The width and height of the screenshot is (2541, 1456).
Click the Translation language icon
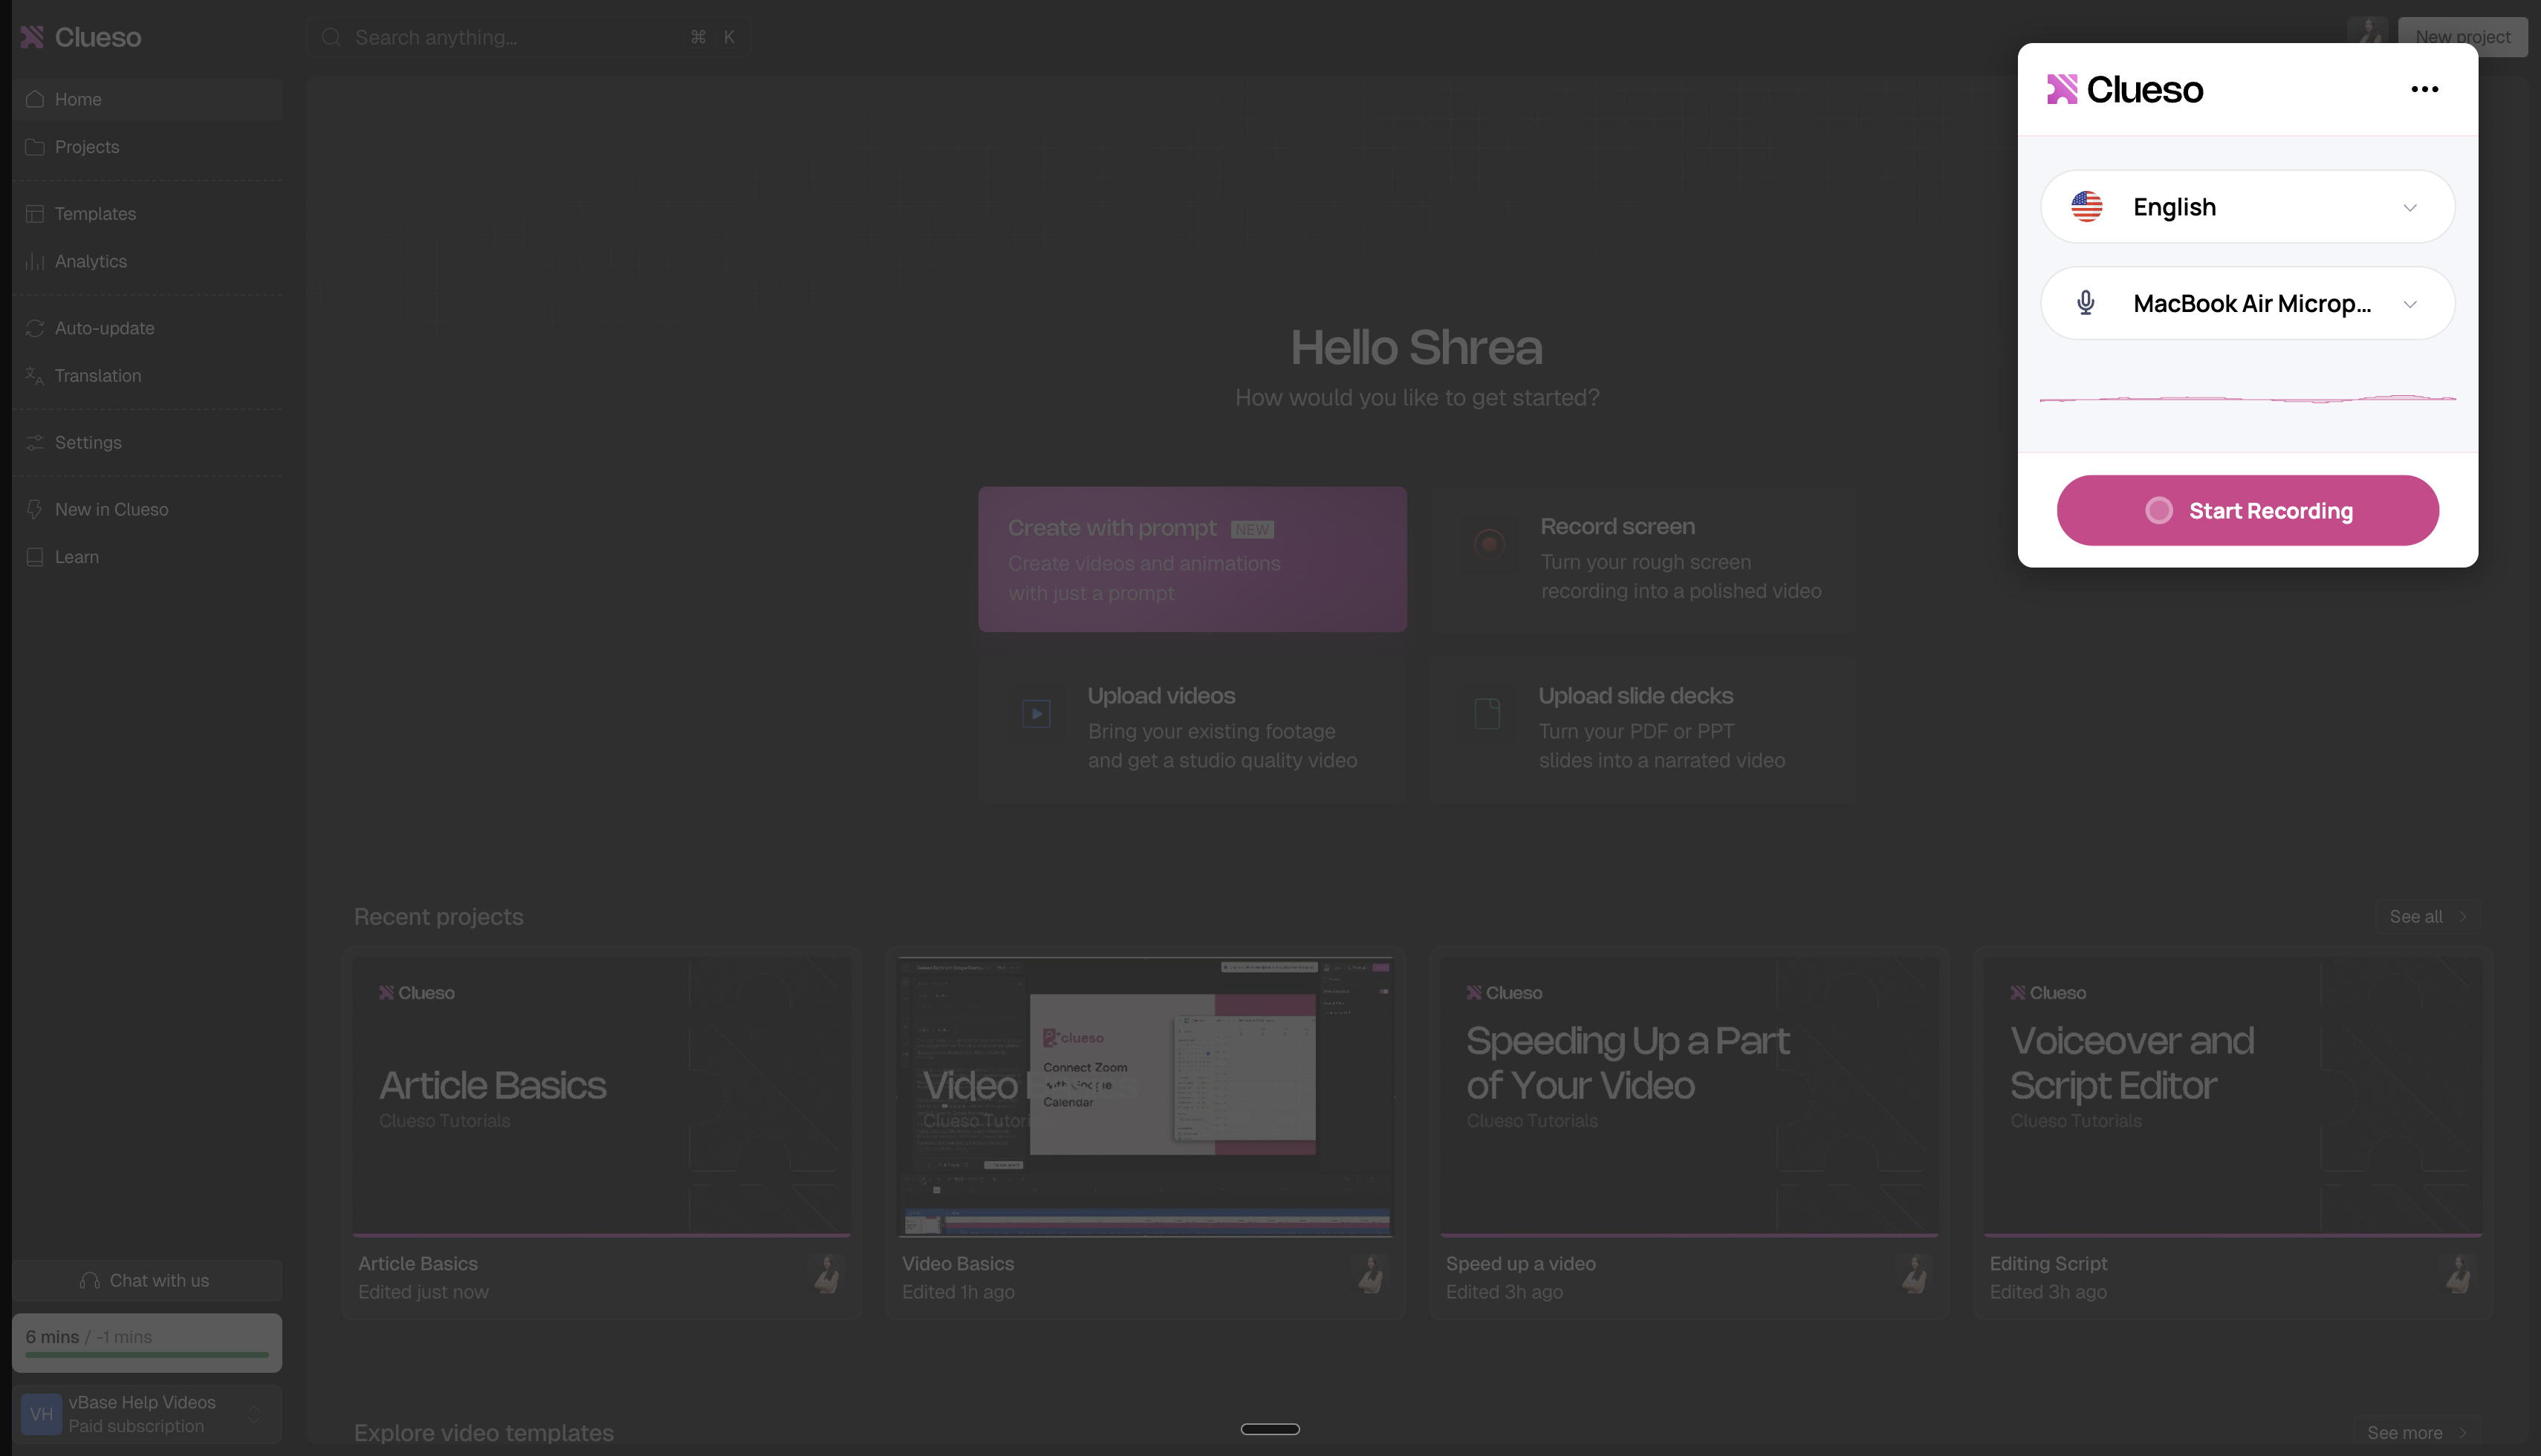tap(35, 376)
